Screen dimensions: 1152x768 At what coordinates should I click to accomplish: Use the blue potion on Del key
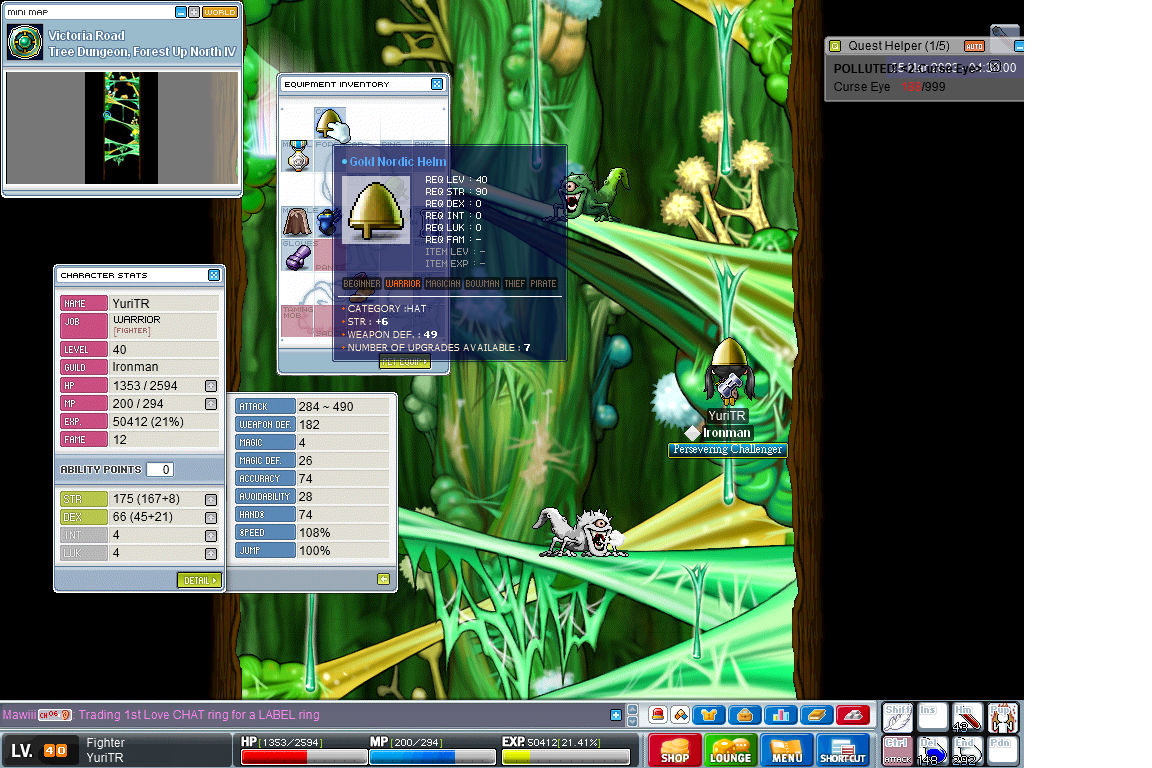[x=933, y=750]
